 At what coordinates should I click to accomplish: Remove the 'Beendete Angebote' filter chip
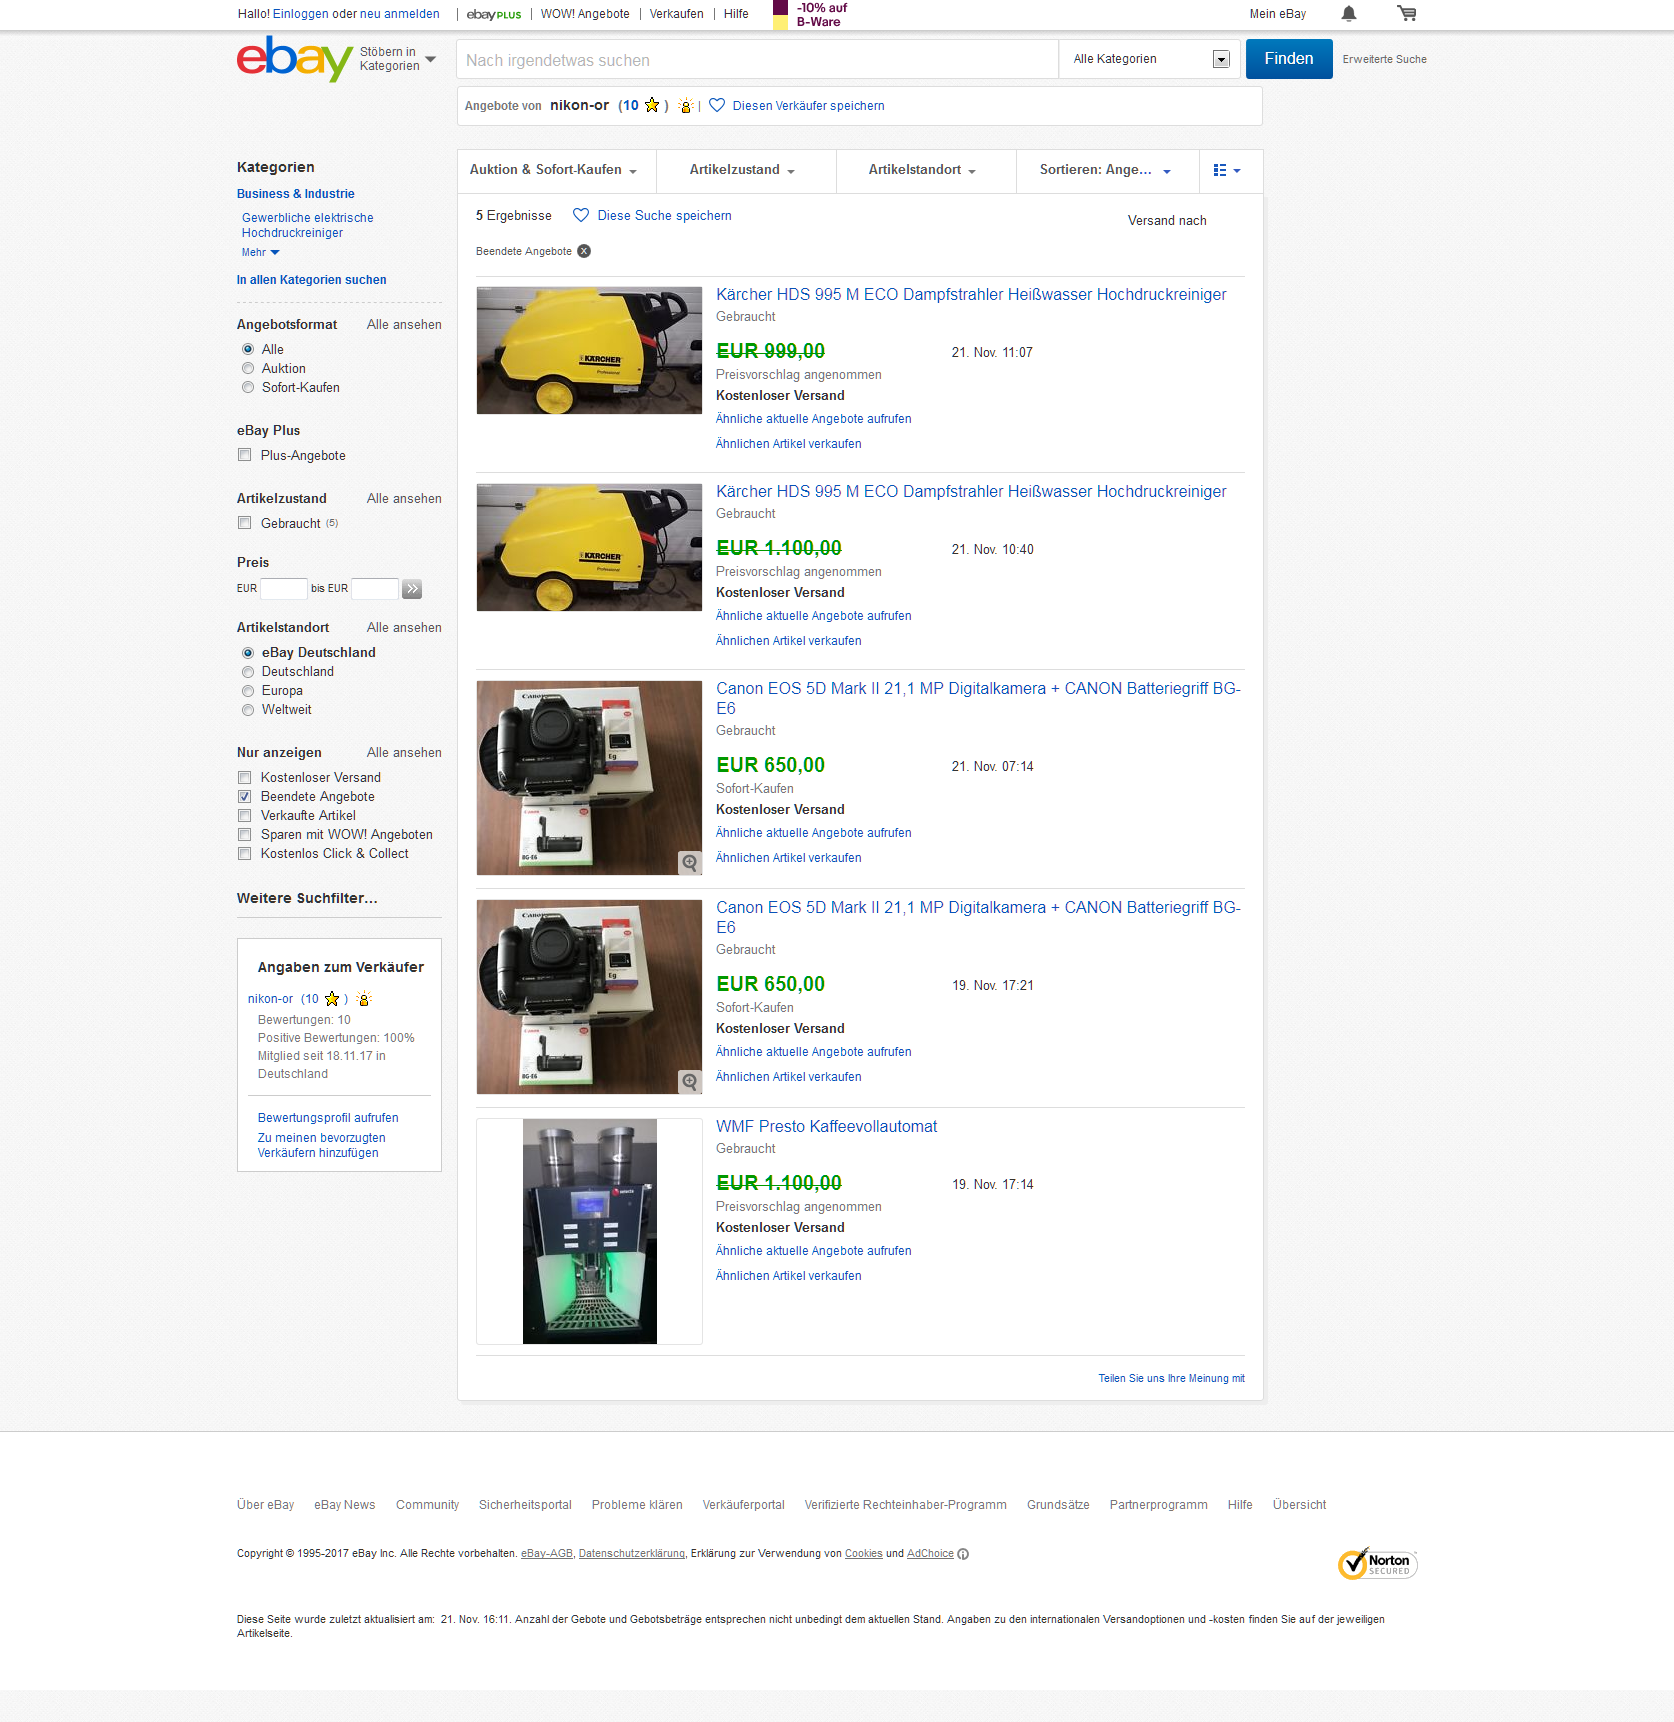coord(584,251)
